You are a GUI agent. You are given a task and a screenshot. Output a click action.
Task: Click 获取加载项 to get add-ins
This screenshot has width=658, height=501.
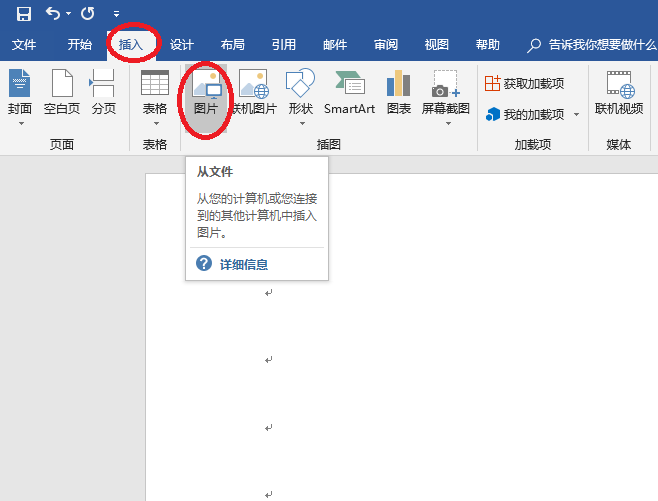pos(524,84)
